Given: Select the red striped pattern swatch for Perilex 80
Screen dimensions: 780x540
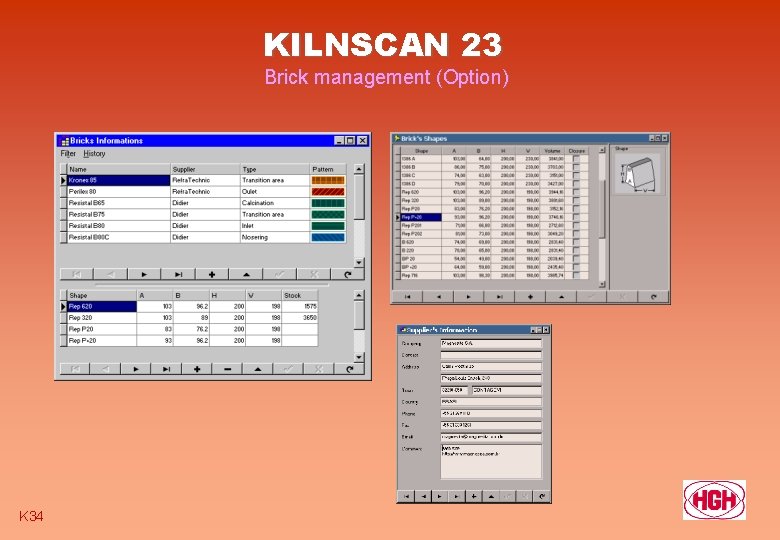Looking at the screenshot, I should pos(328,191).
